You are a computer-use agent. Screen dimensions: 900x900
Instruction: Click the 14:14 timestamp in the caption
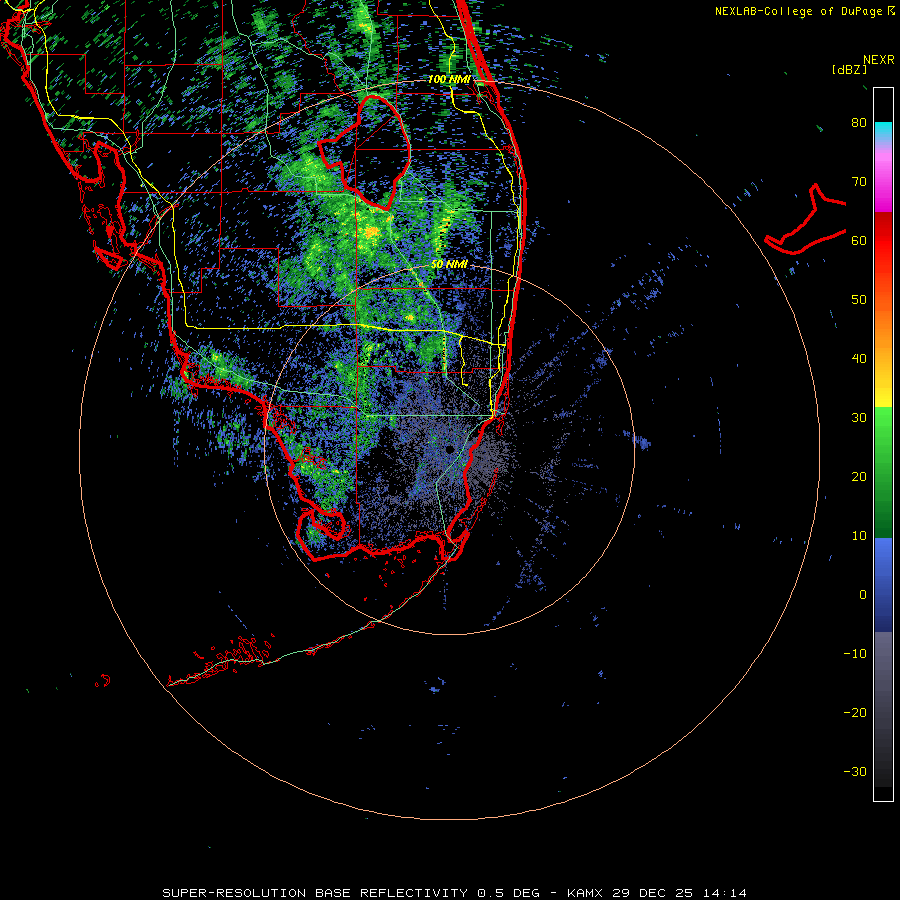[727, 893]
